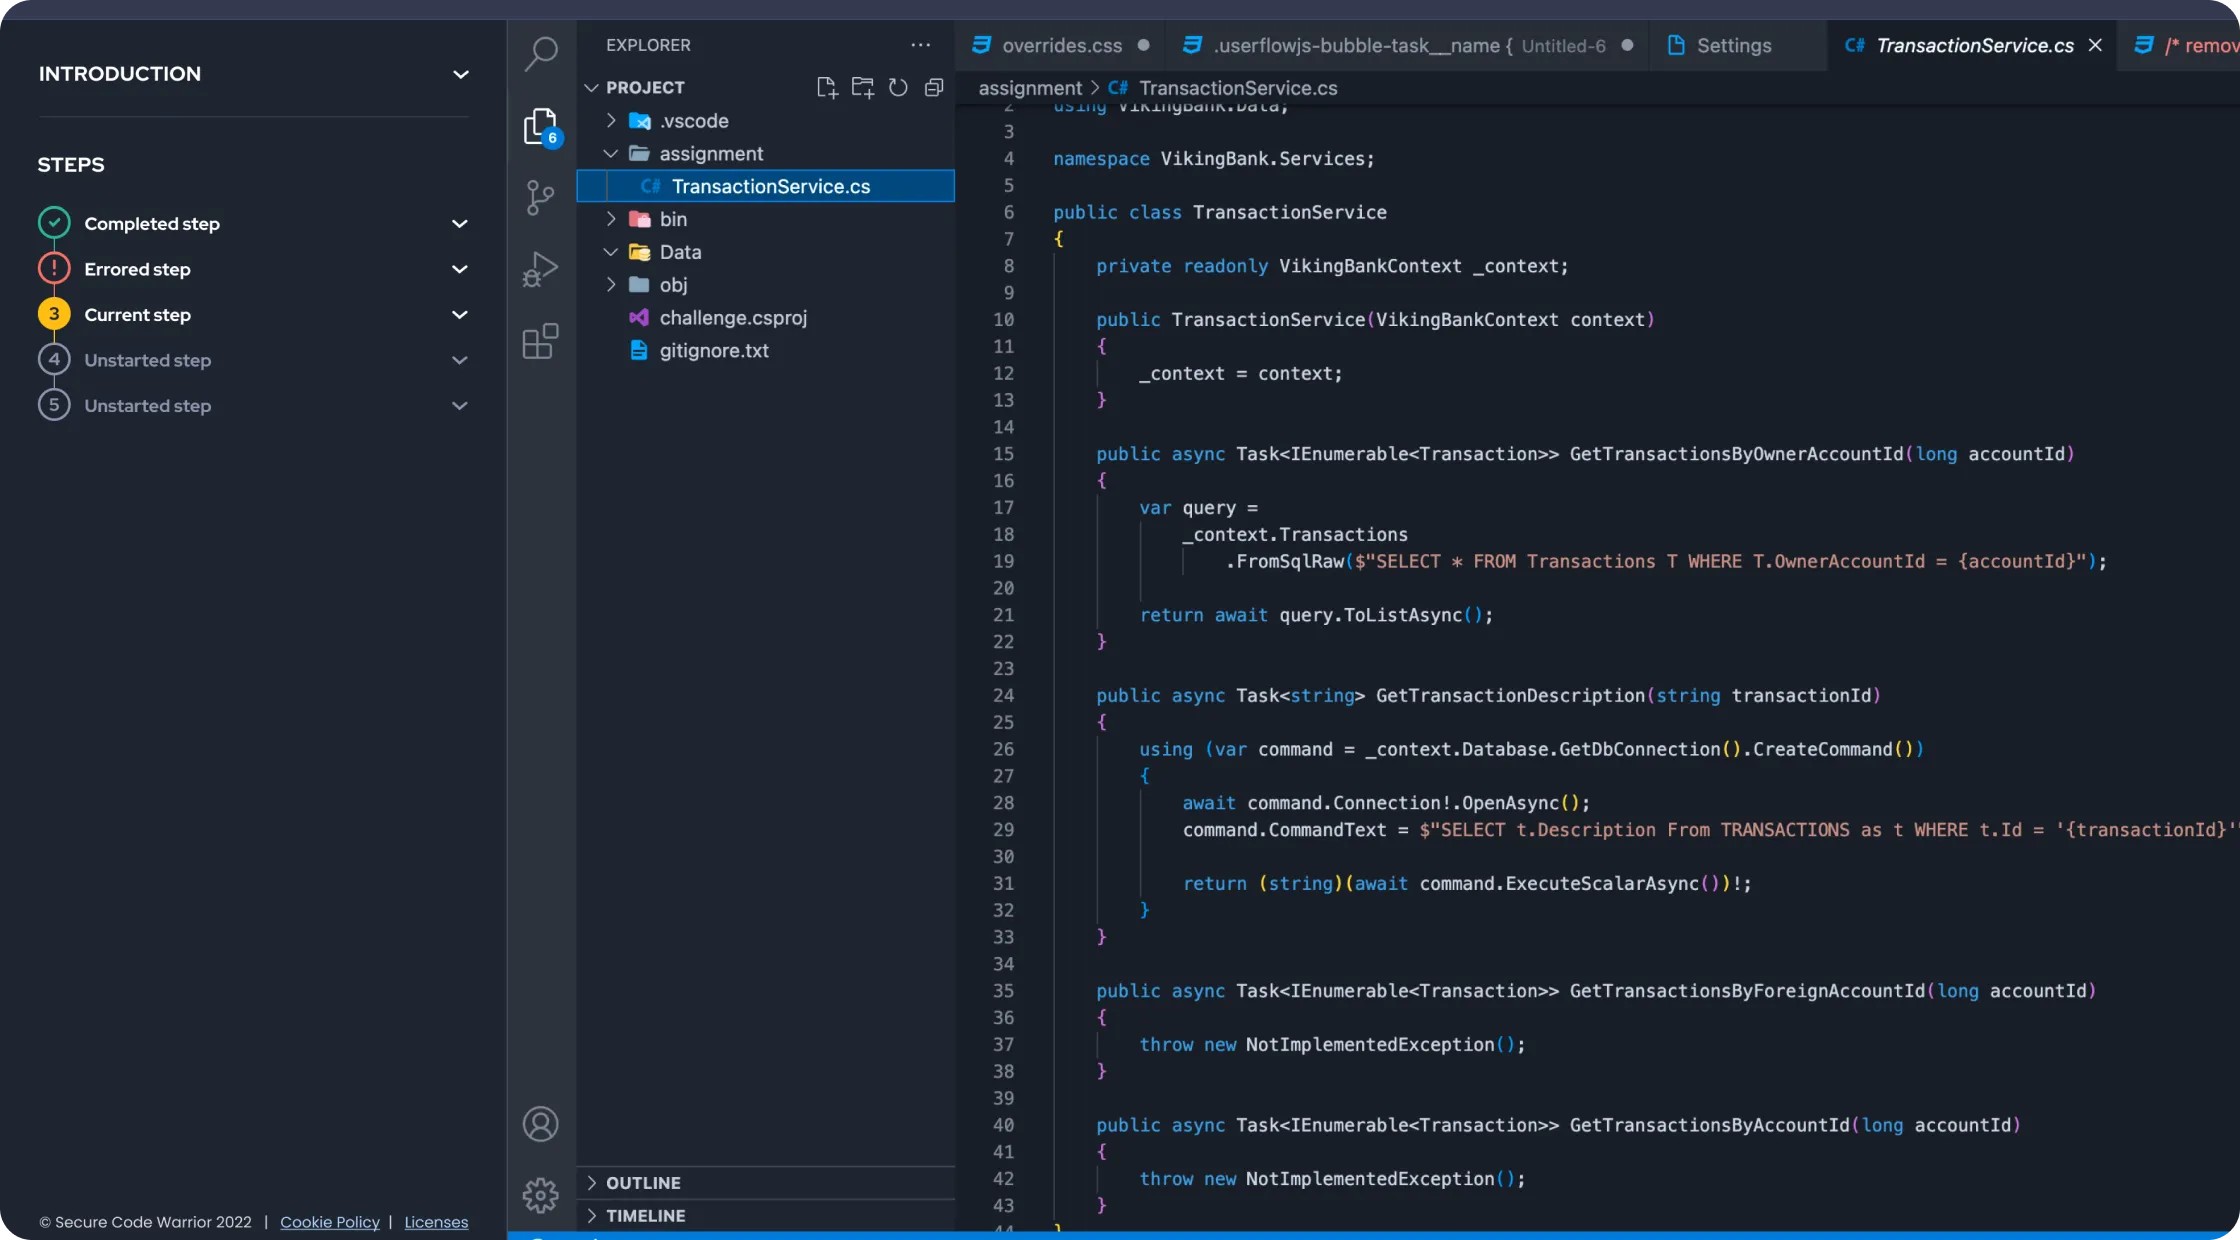Image resolution: width=2240 pixels, height=1240 pixels.
Task: Click the New Folder icon in Explorer
Action: click(x=862, y=88)
